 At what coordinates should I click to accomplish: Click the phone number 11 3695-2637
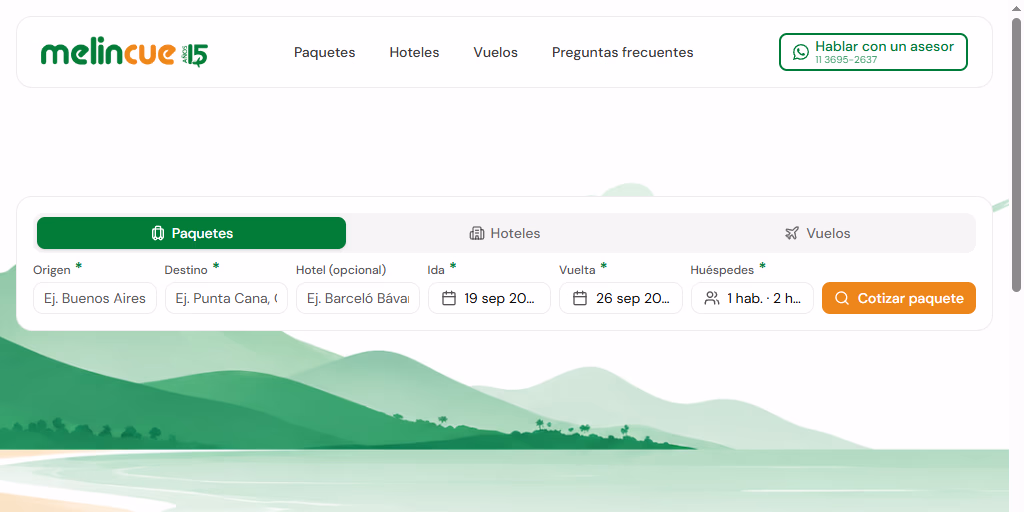point(846,59)
